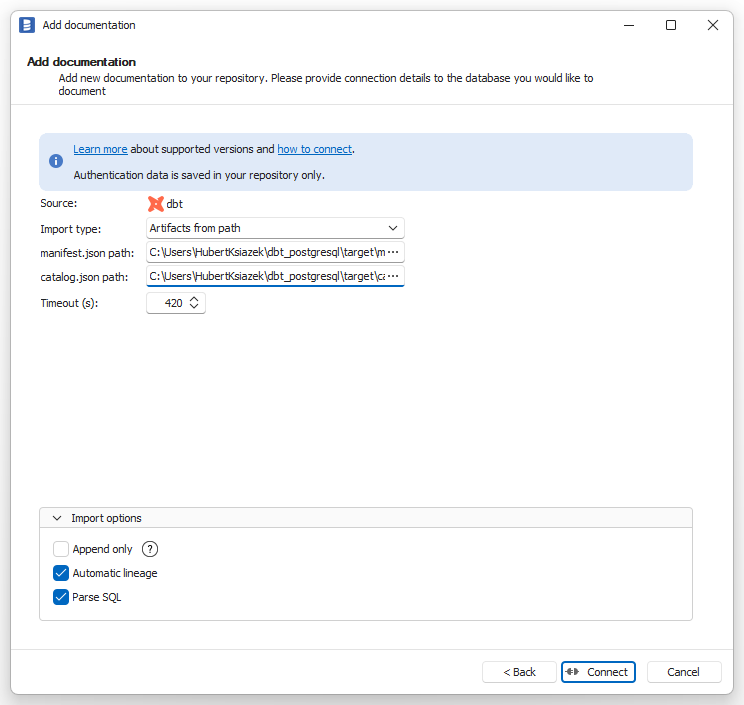Screen dimensions: 744x705
Task: Cancel the Add documentation dialog
Action: coord(684,672)
